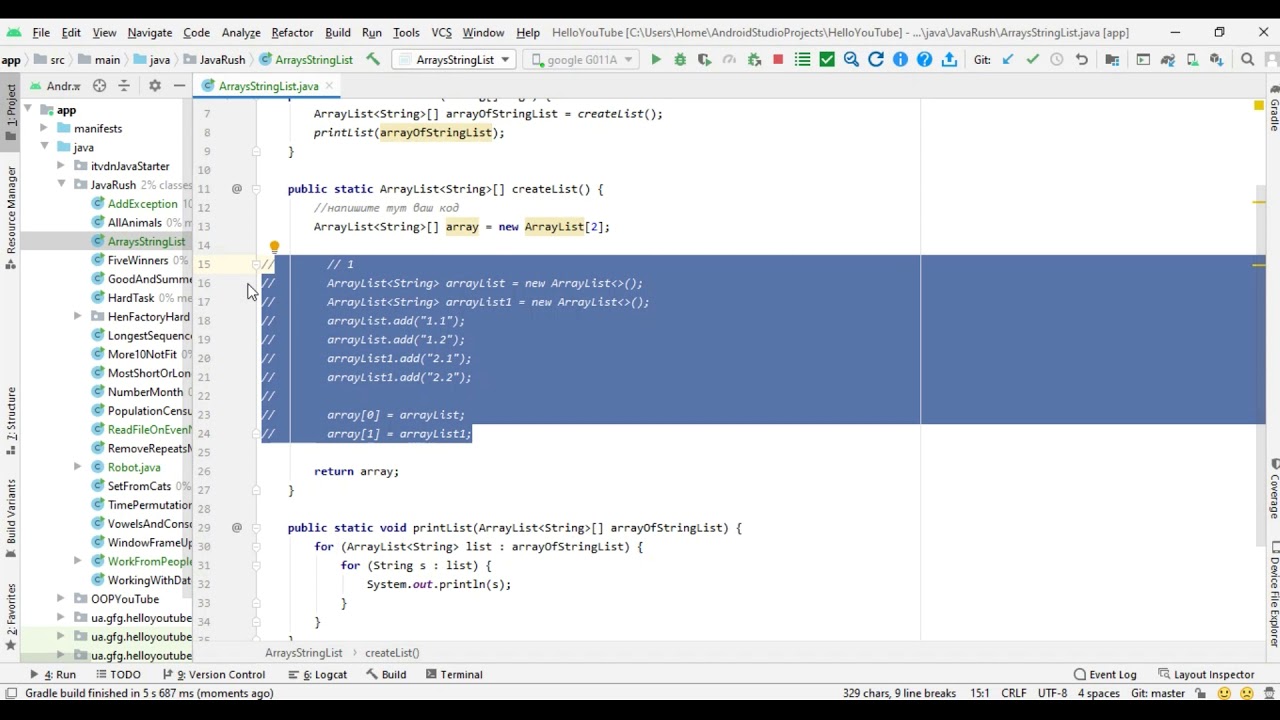Commit changes with Git checkmark icon

(1032, 60)
